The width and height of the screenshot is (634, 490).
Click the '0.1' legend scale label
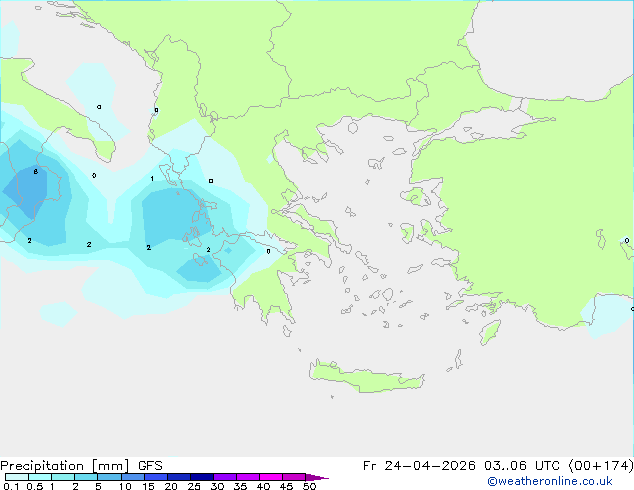tap(11, 486)
